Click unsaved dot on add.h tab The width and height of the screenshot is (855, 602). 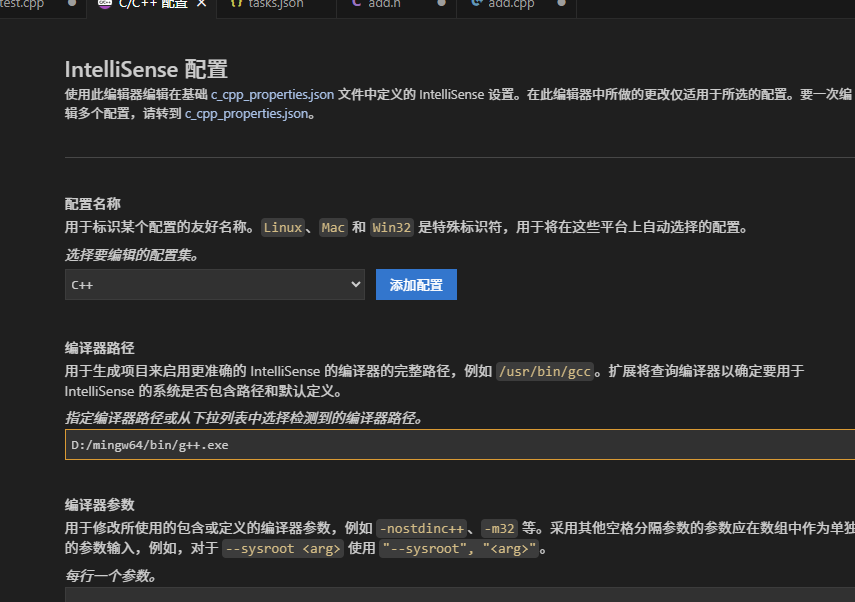click(x=441, y=3)
